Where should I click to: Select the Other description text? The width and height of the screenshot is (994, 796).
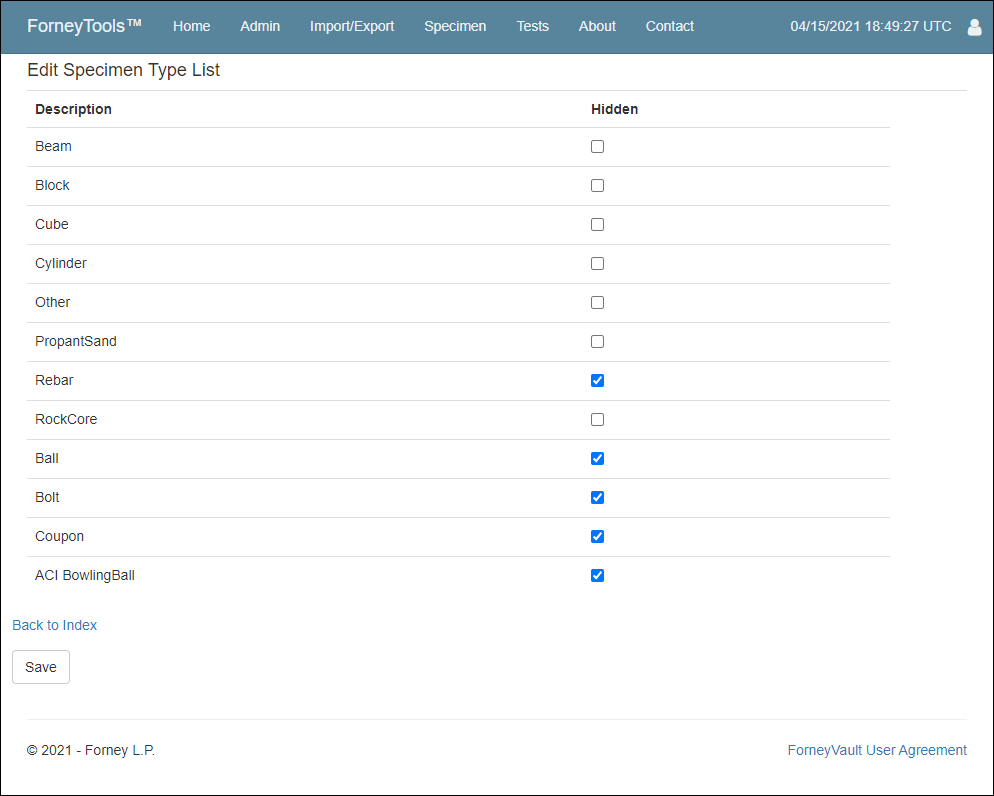pos(53,302)
